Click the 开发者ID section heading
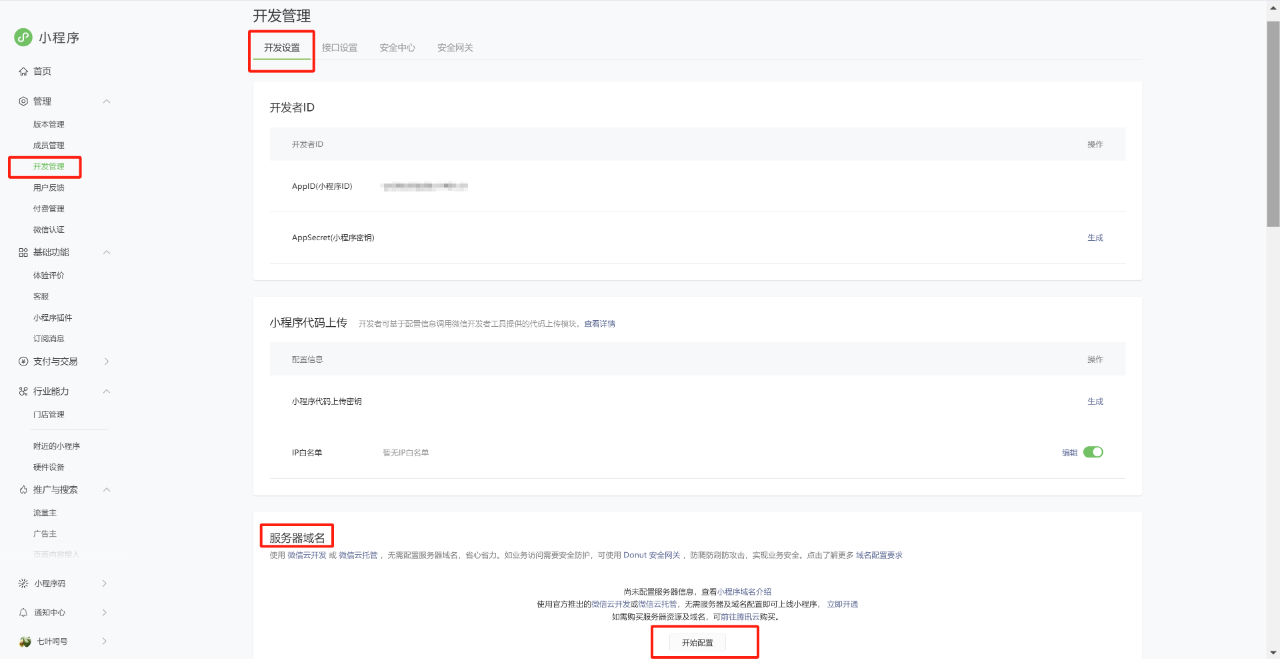 click(292, 107)
